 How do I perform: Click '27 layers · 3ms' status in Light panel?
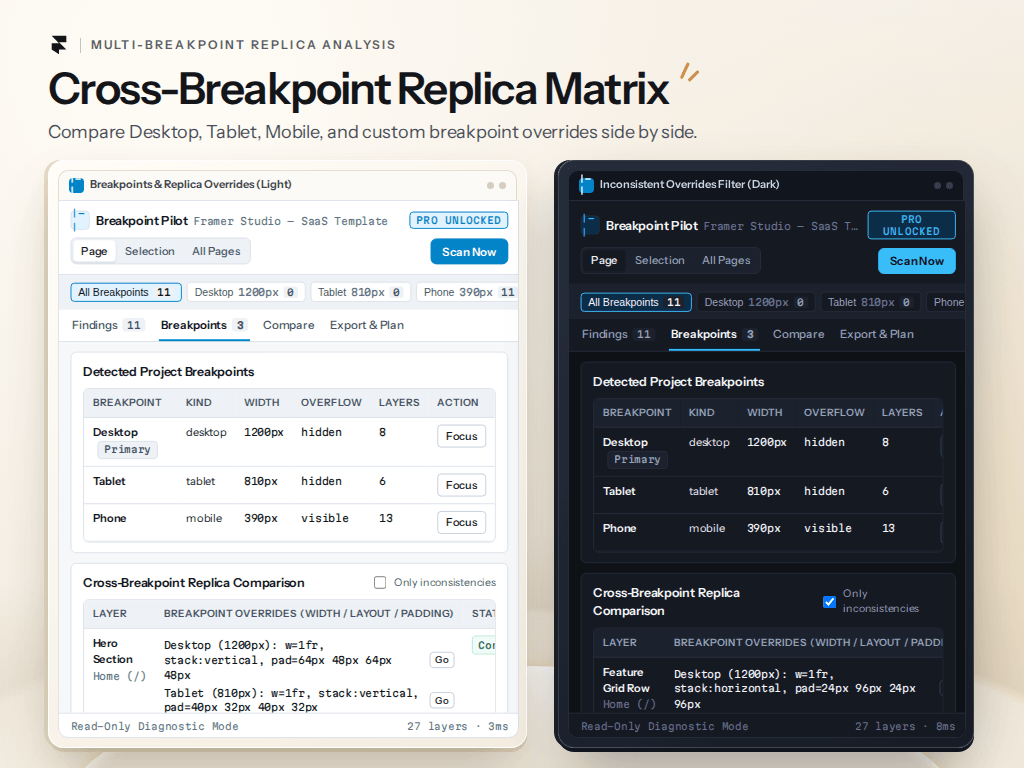(x=457, y=726)
